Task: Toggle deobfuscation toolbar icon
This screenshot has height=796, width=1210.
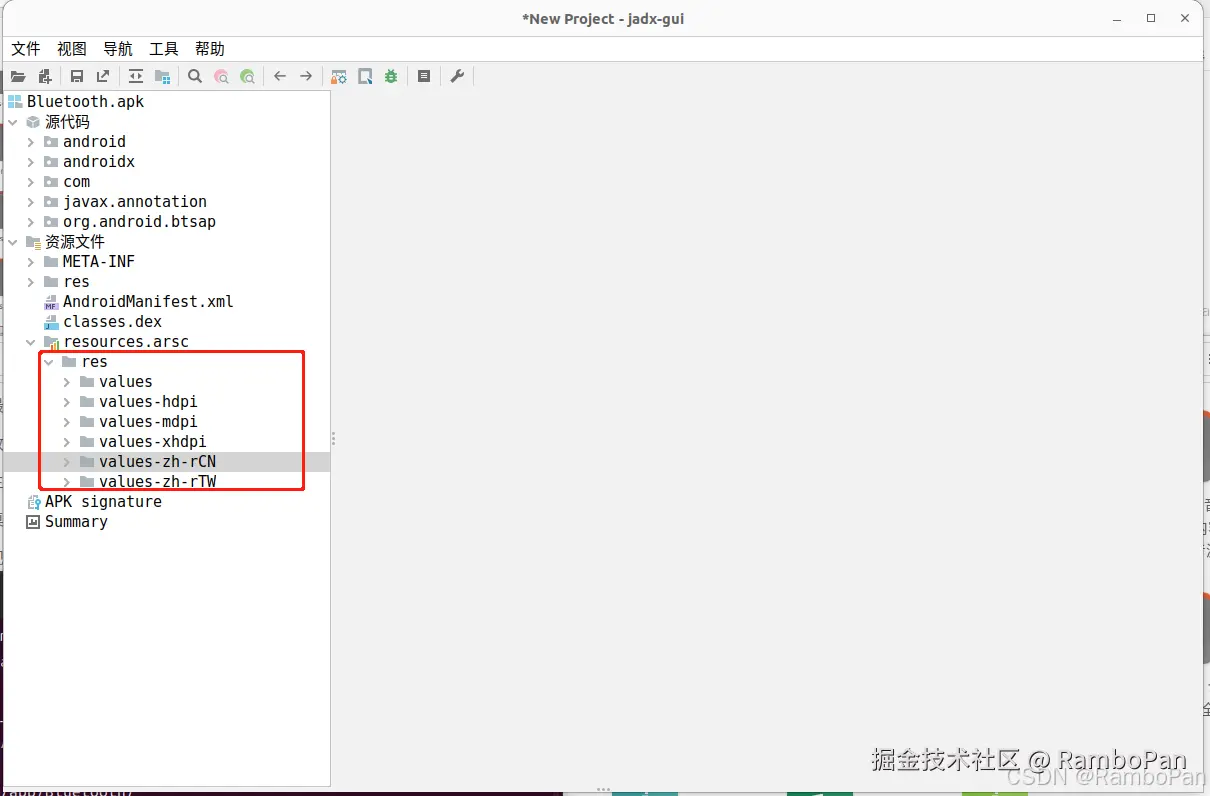Action: (x=339, y=76)
